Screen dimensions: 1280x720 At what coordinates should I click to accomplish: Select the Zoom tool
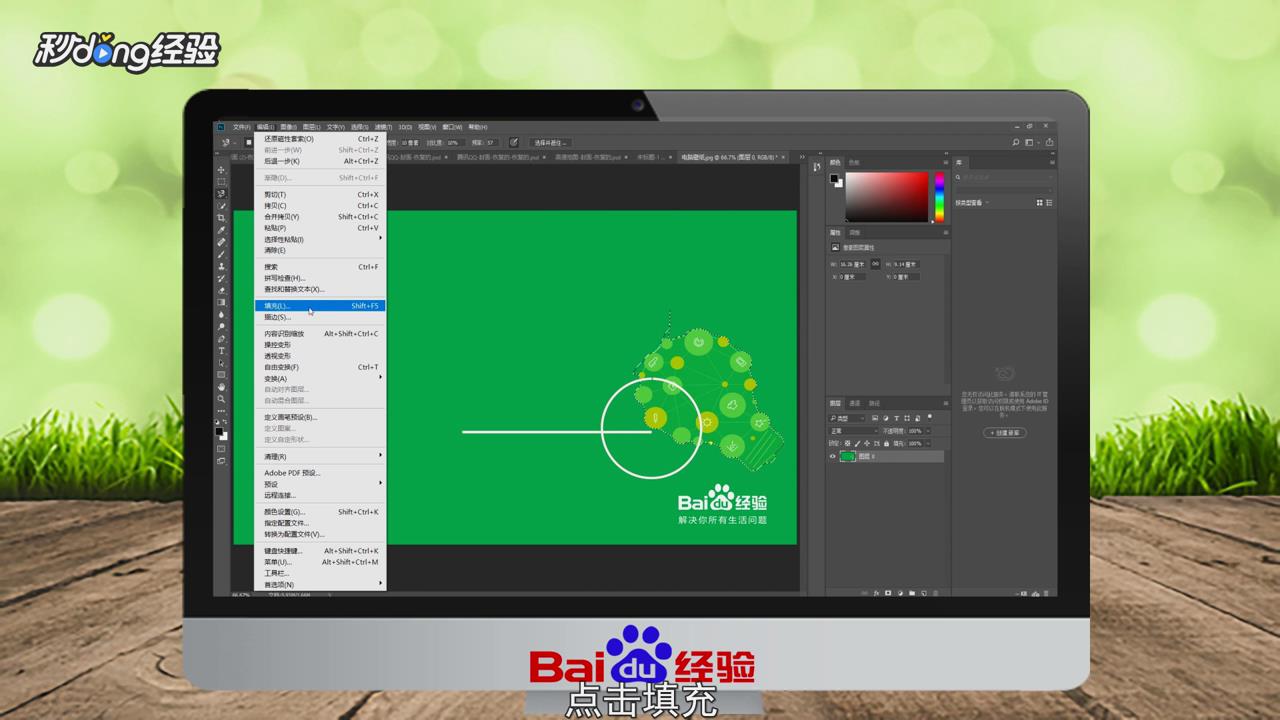[x=222, y=399]
